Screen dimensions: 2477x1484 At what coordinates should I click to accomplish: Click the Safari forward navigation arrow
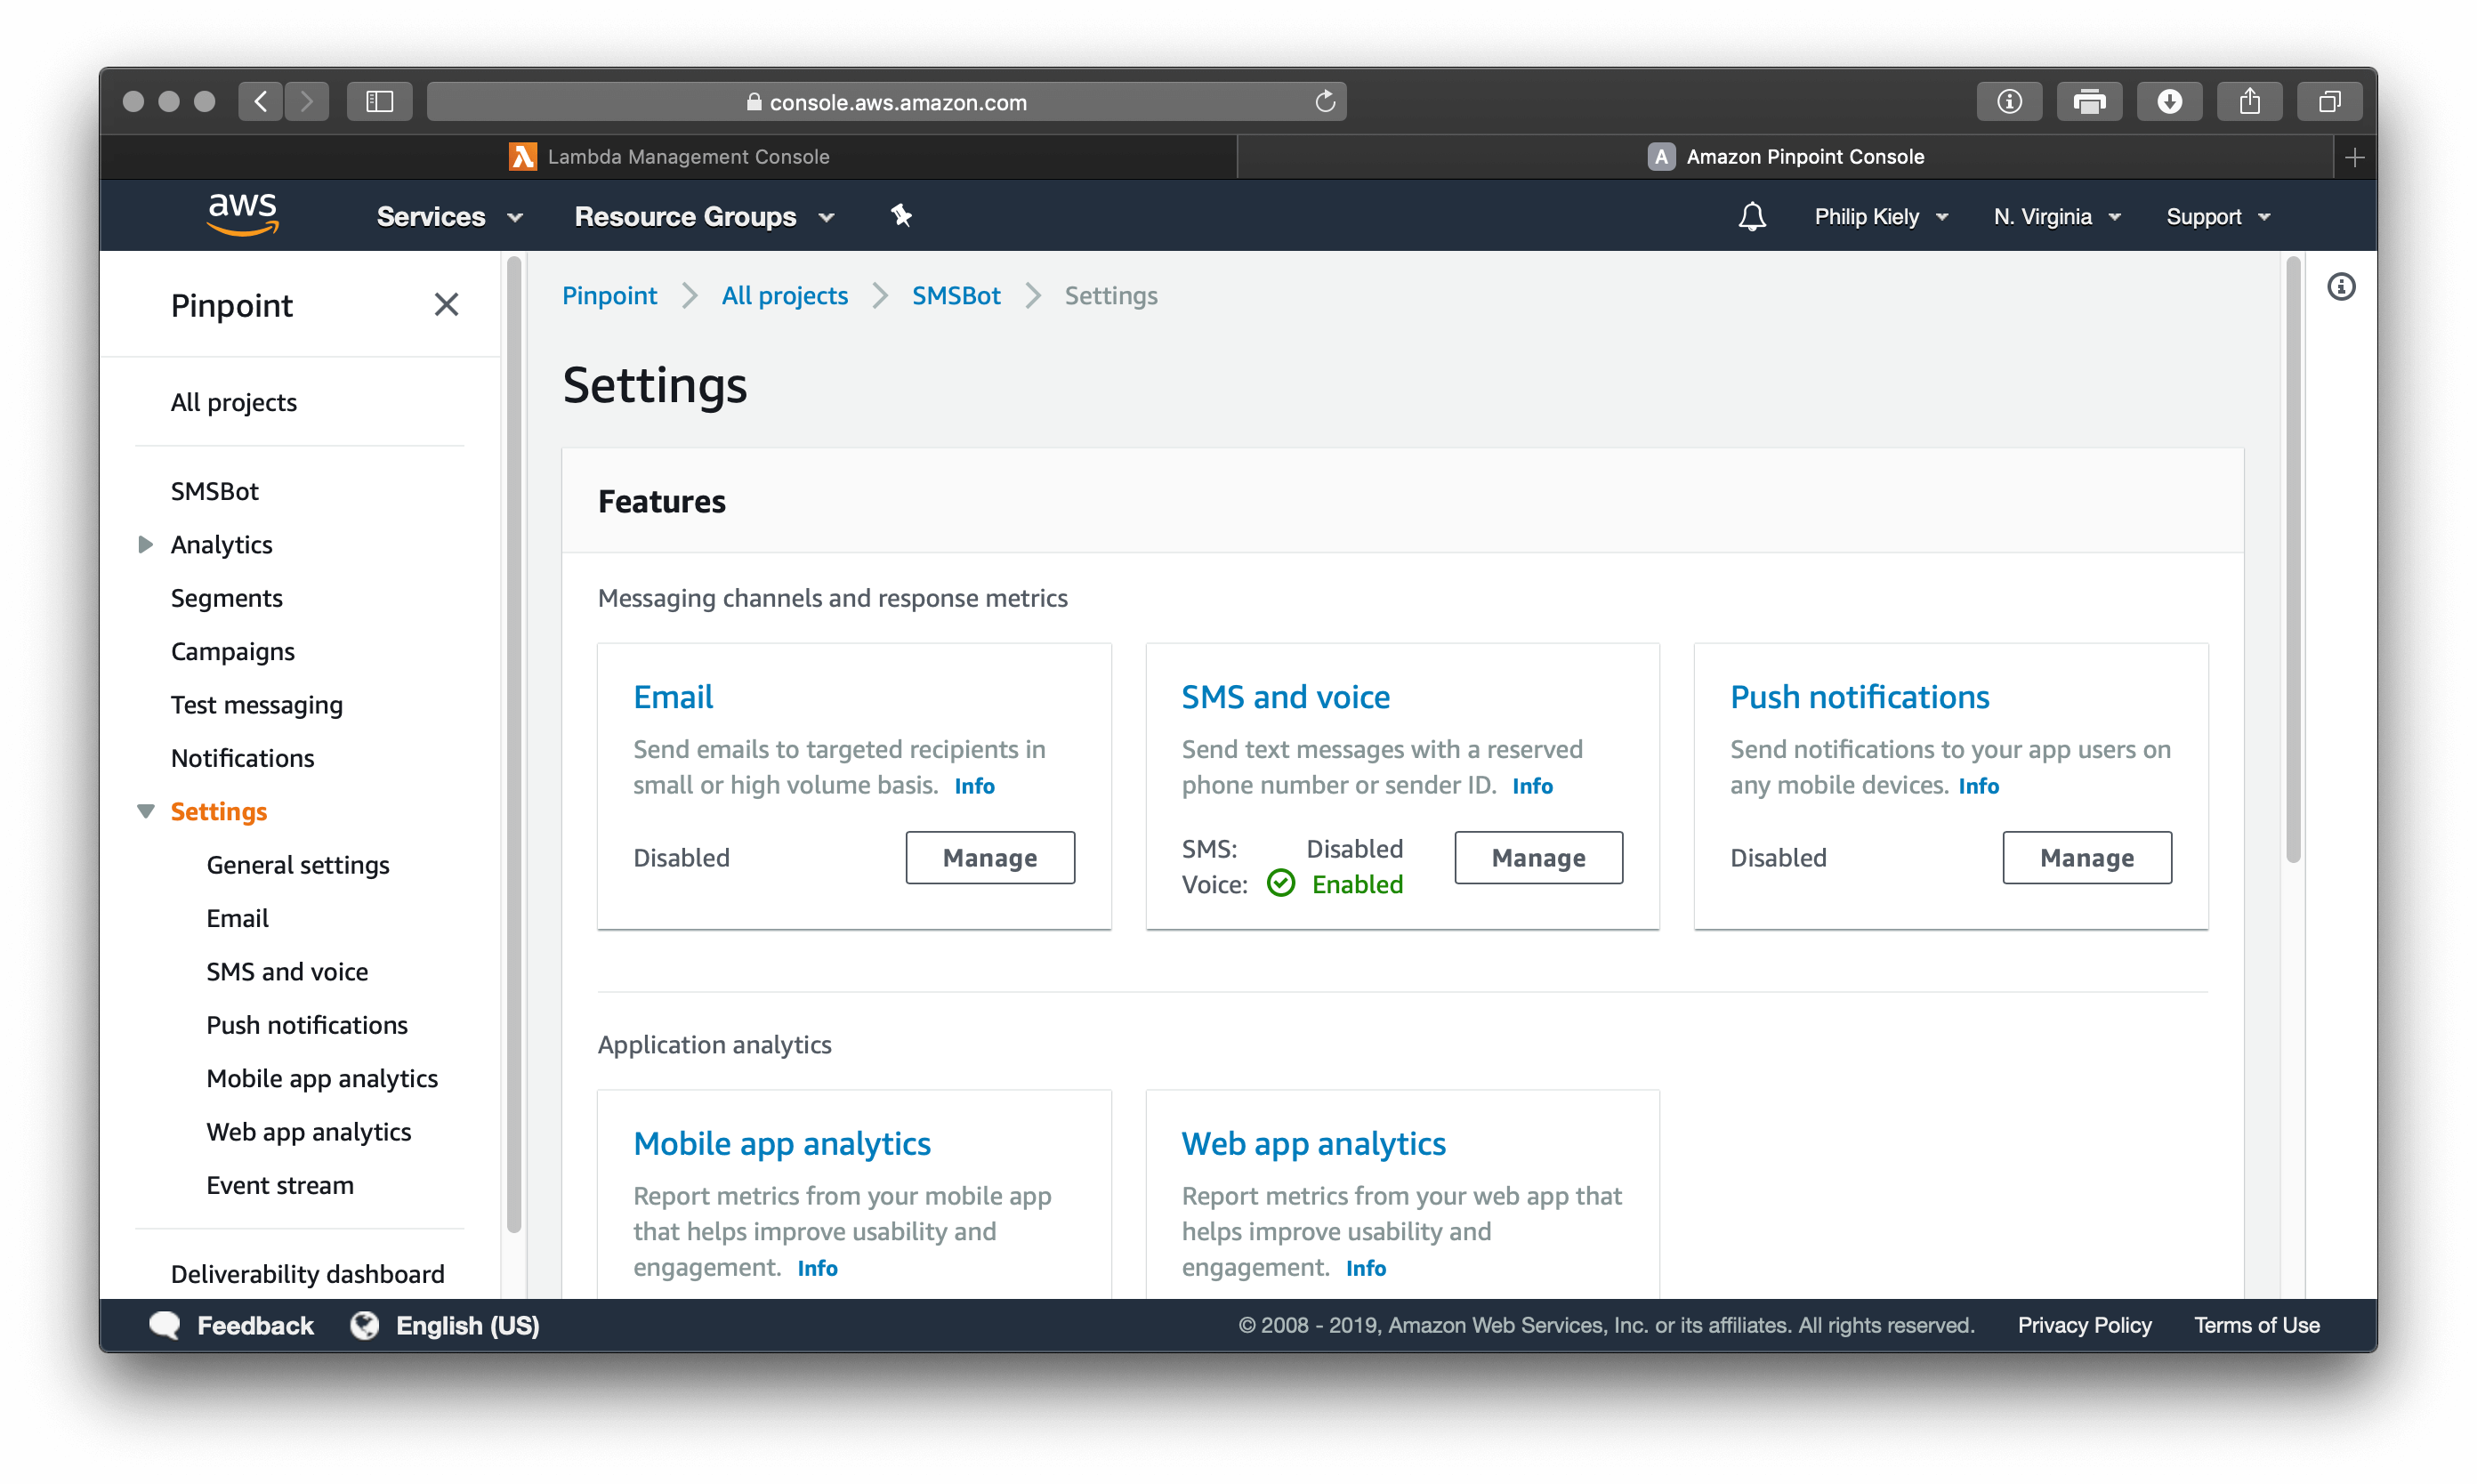point(306,101)
